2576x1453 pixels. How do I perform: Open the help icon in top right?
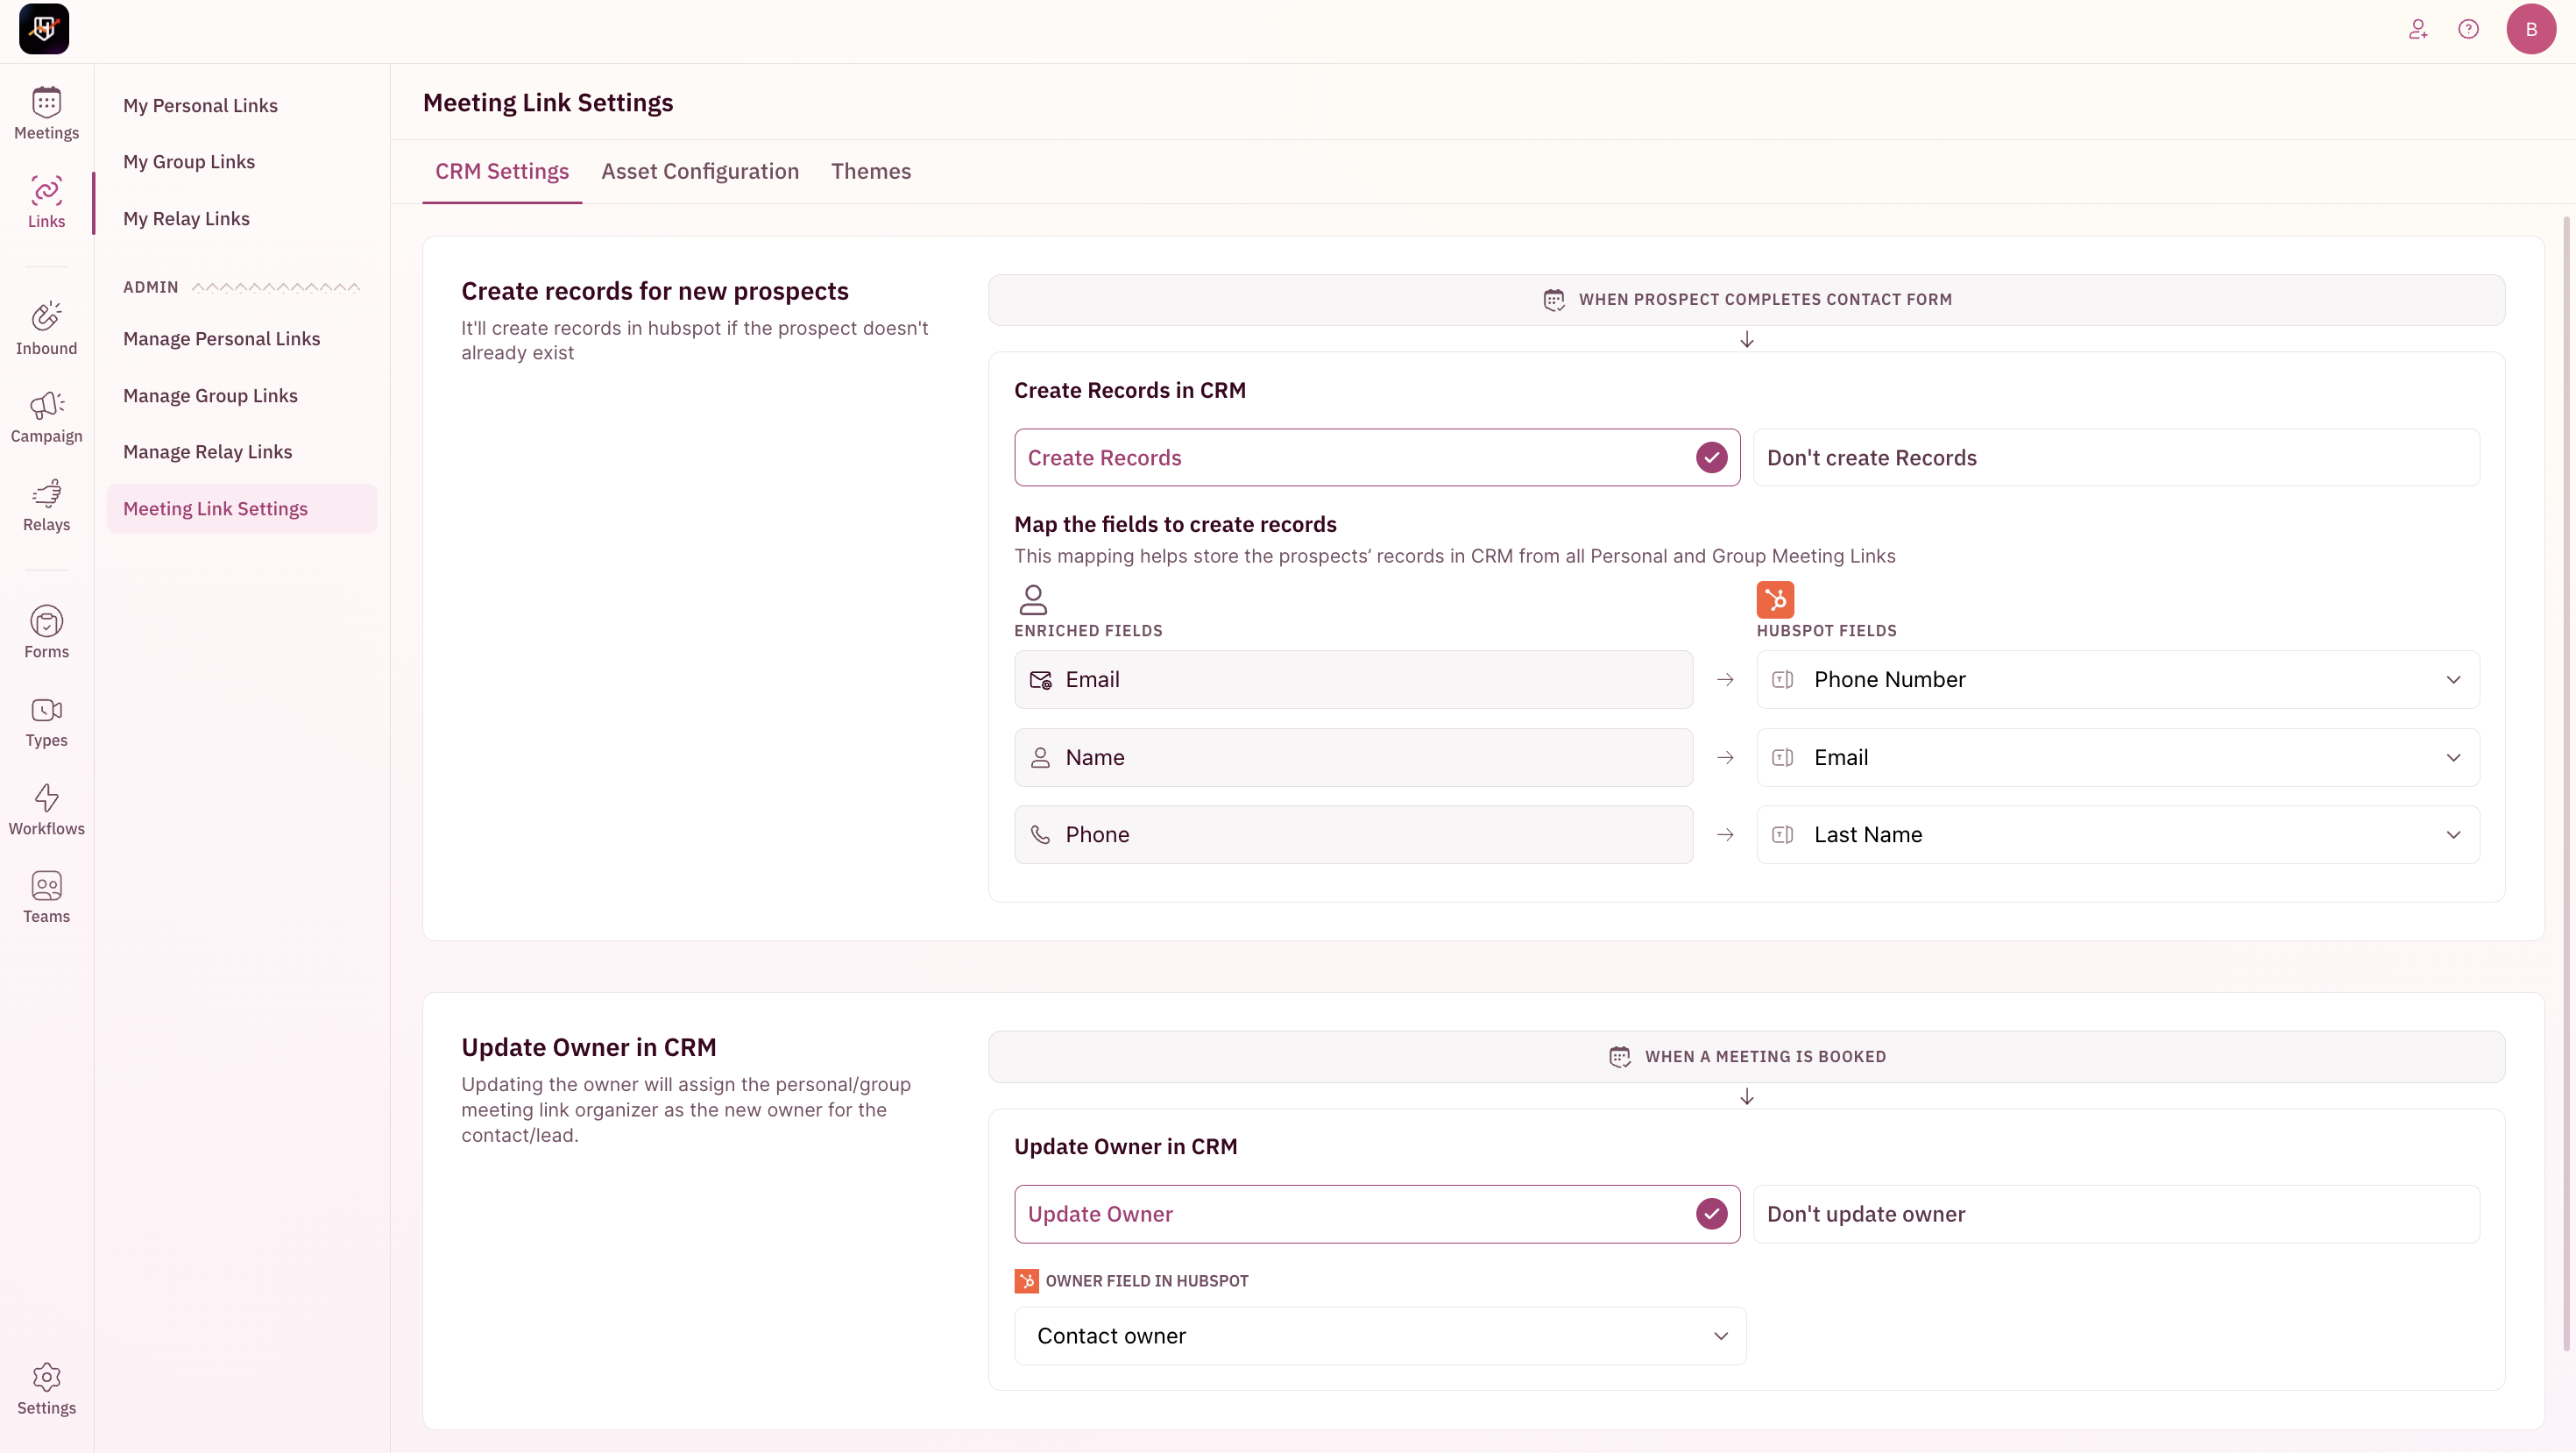coord(2469,29)
